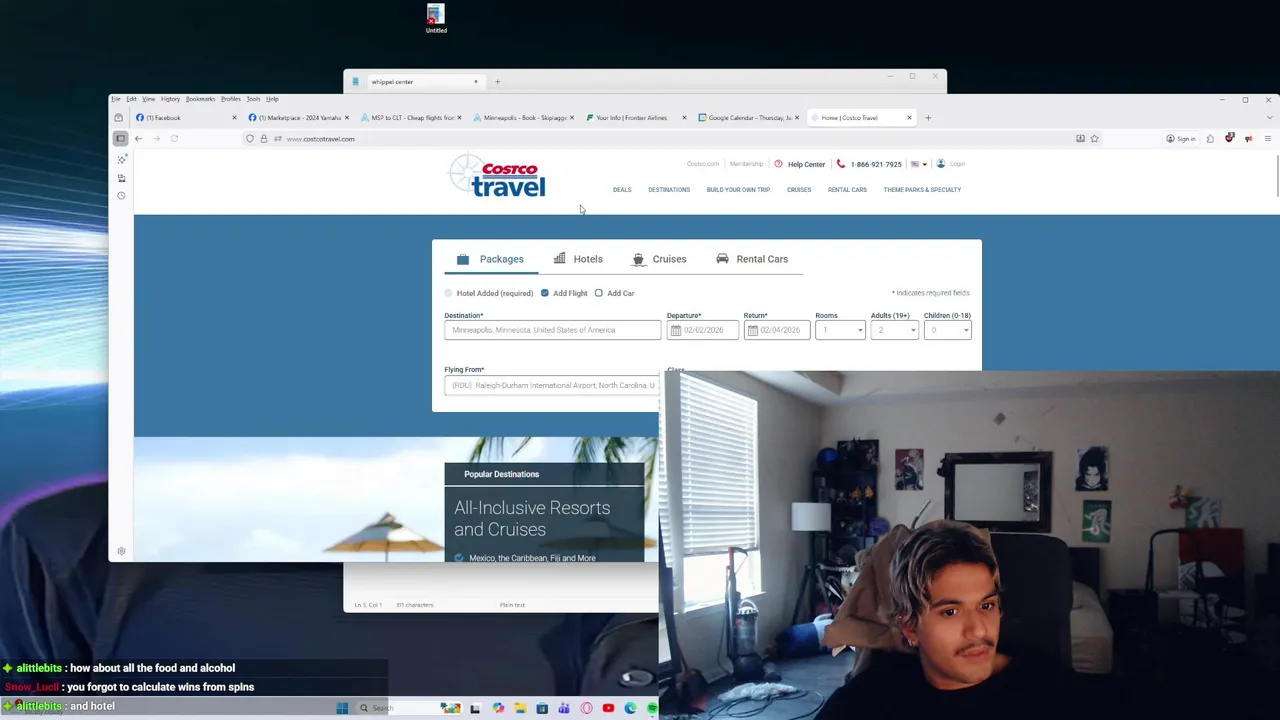Select the Hotels search tab
Image resolution: width=1280 pixels, height=720 pixels.
(579, 259)
